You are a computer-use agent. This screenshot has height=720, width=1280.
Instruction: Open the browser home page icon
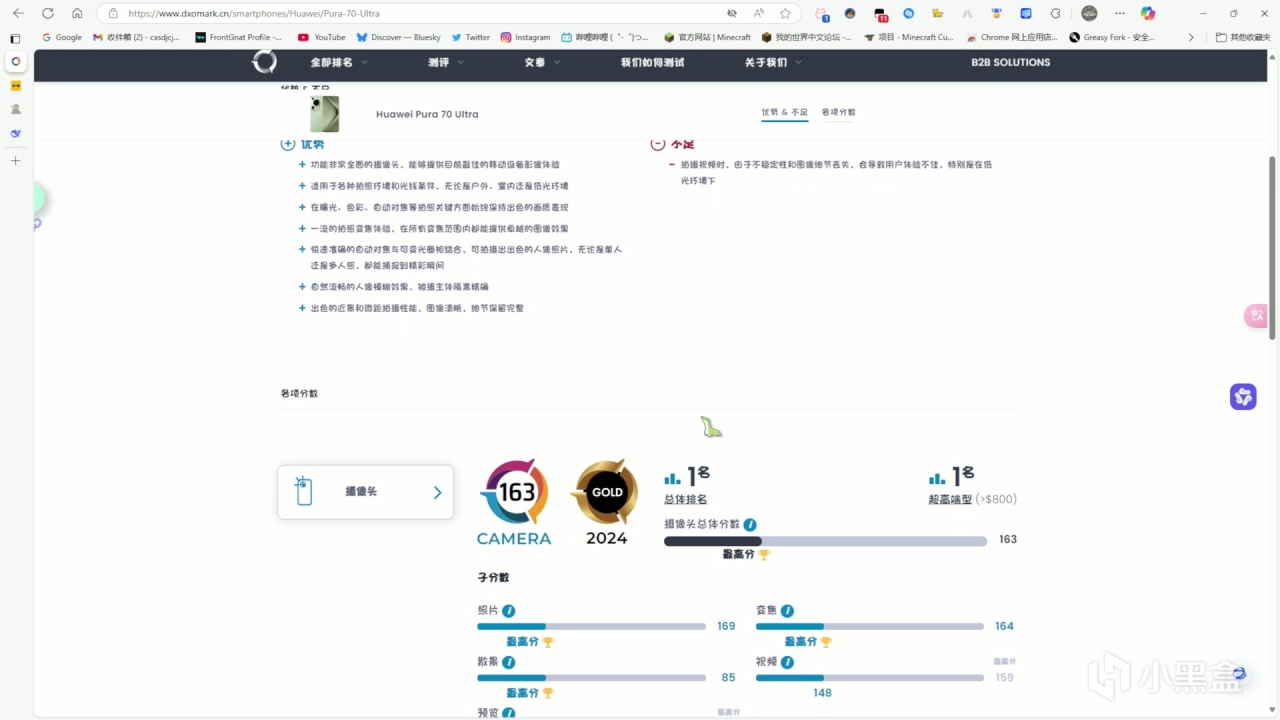[77, 13]
